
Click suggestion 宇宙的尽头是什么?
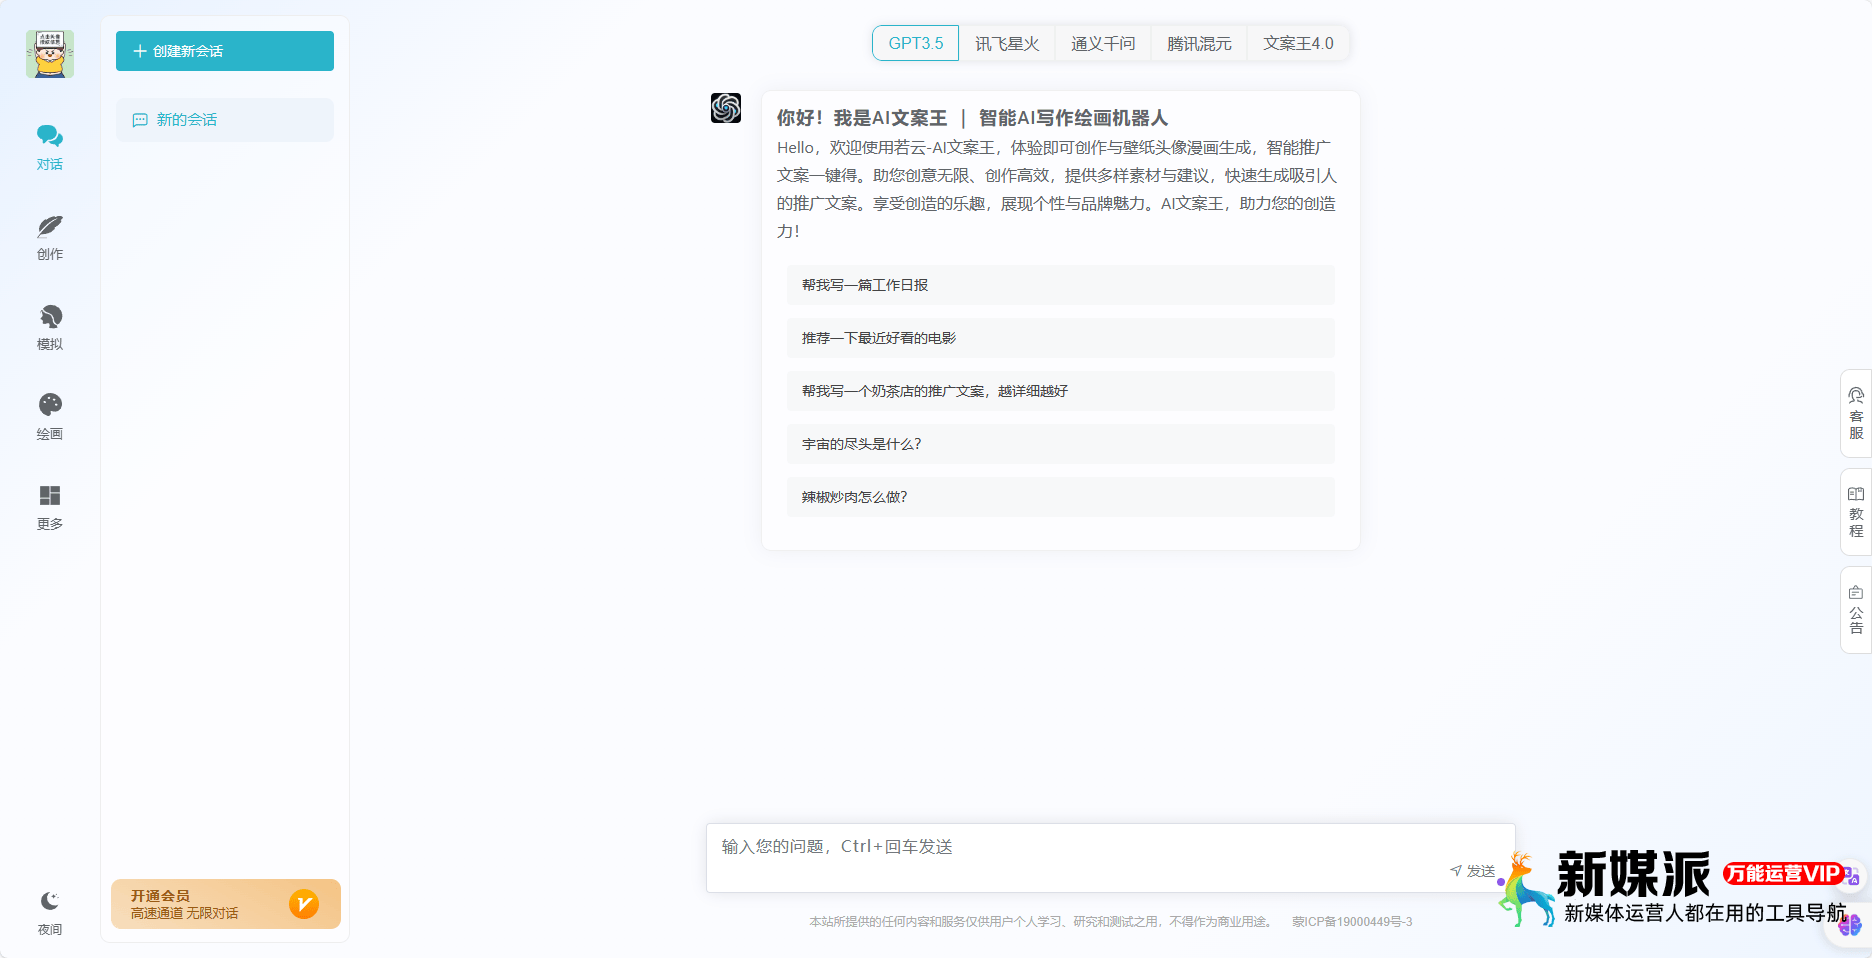click(1060, 444)
